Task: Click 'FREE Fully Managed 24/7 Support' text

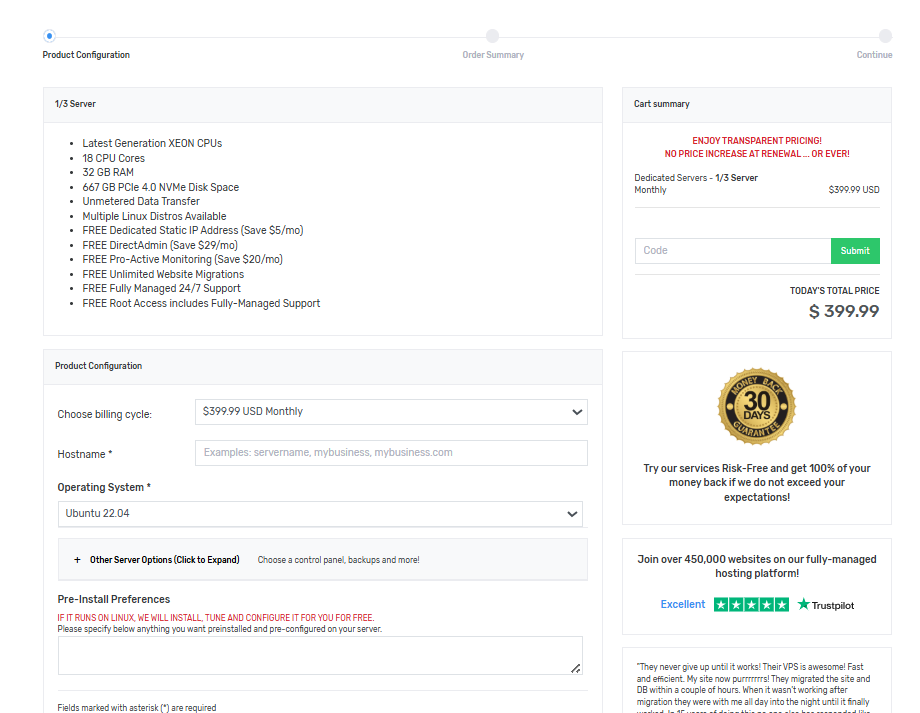Action: (x=161, y=288)
